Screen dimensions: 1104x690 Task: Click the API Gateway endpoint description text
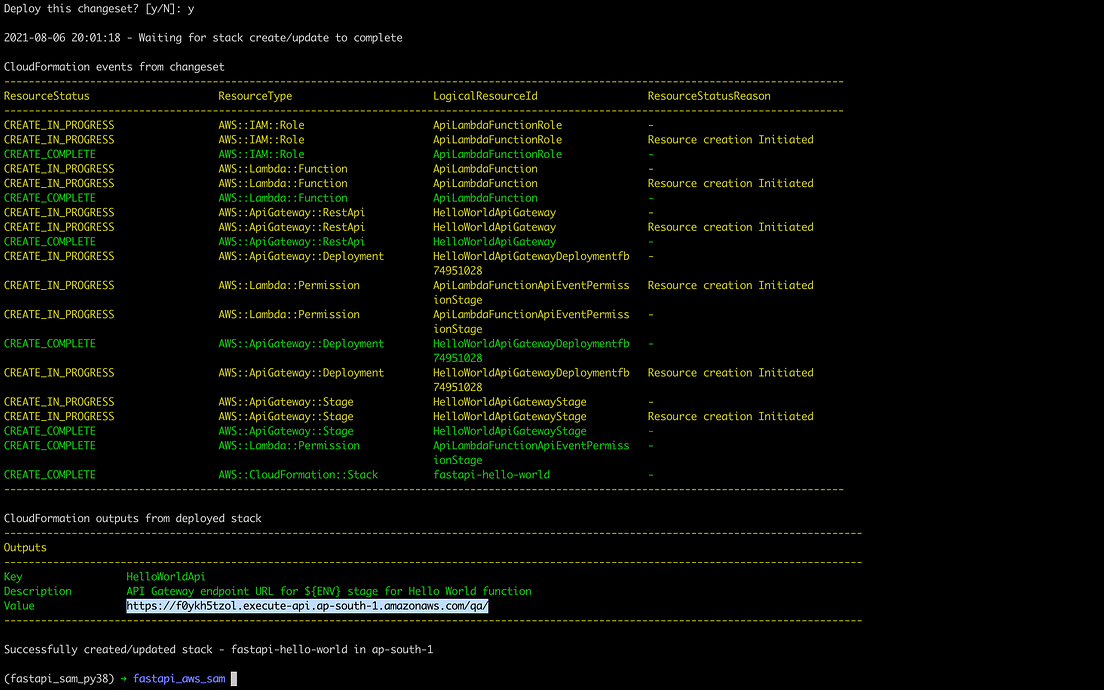click(329, 591)
